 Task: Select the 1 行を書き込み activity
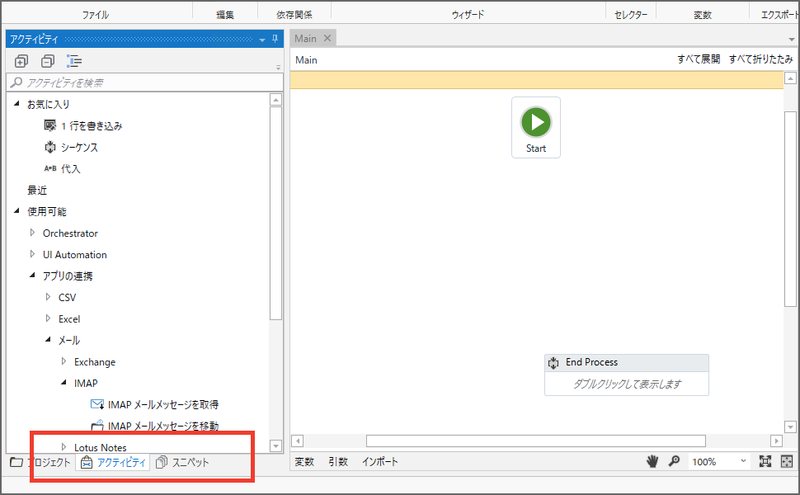tap(83, 126)
